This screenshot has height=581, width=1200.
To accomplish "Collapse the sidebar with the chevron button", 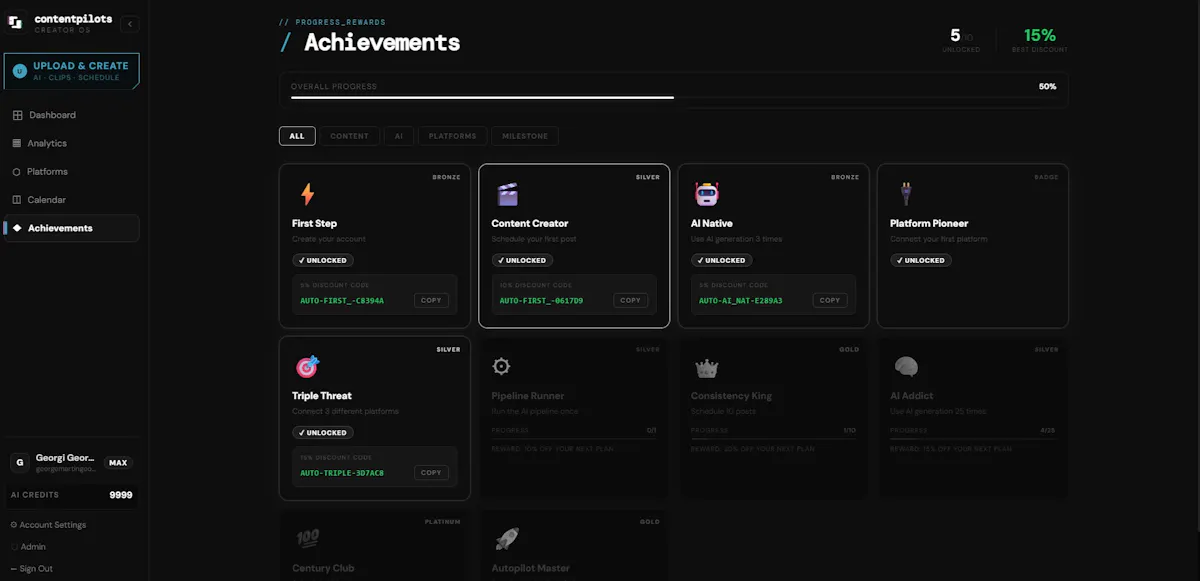I will pyautogui.click(x=131, y=23).
